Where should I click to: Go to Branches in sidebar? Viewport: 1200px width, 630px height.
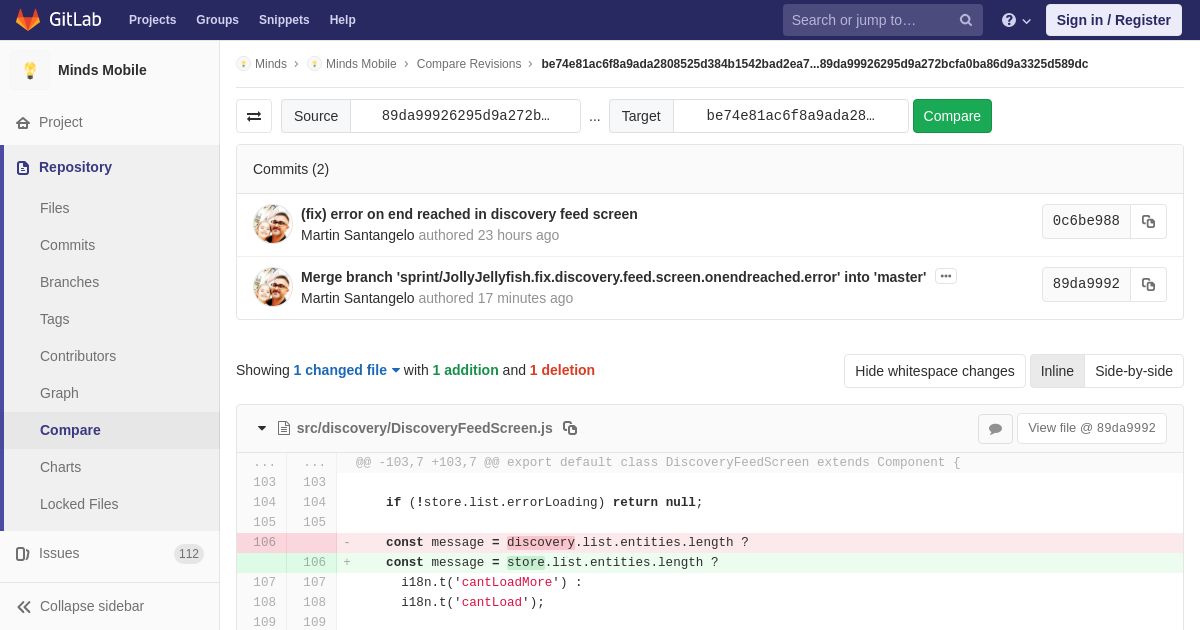point(69,282)
